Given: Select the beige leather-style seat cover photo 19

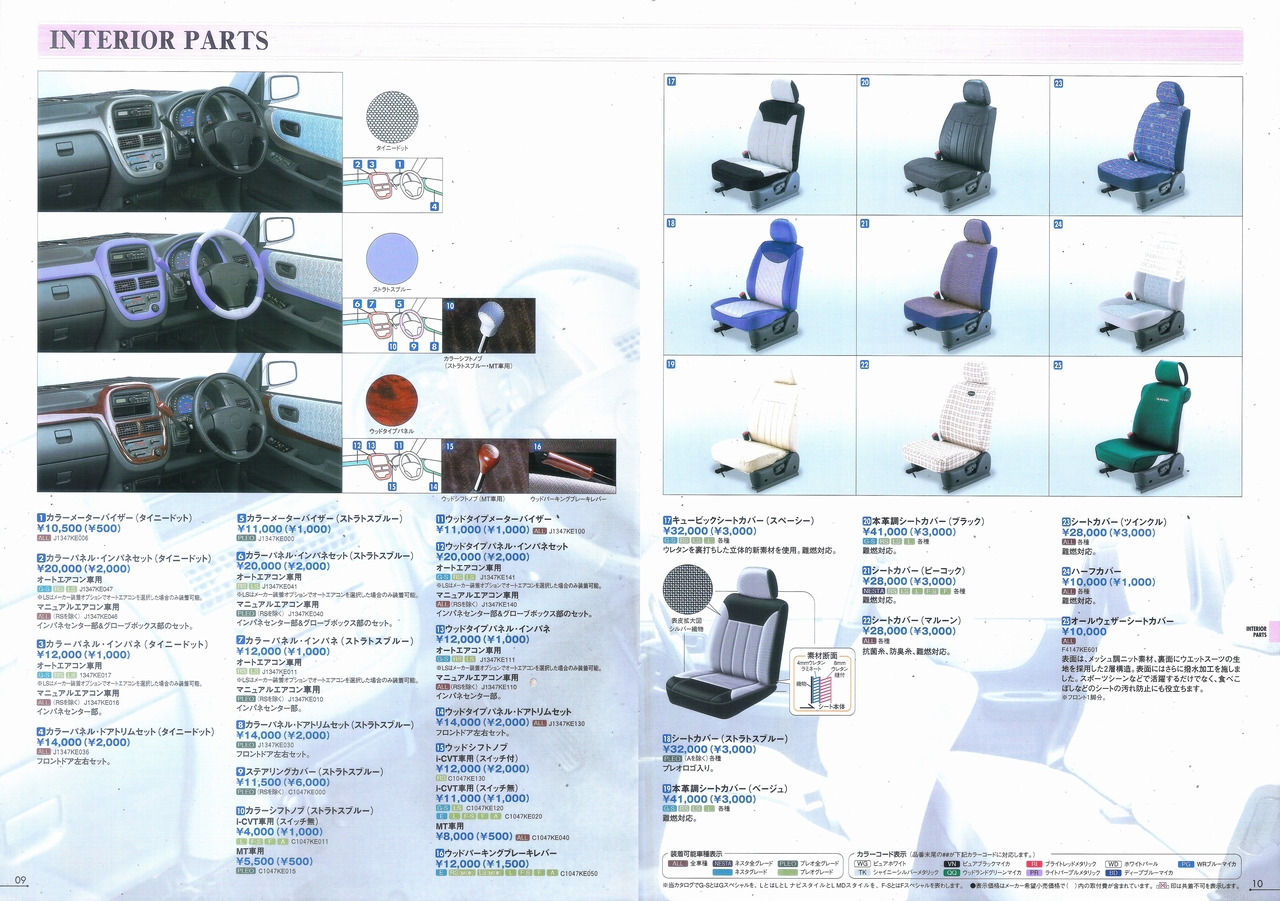Looking at the screenshot, I should click(760, 425).
